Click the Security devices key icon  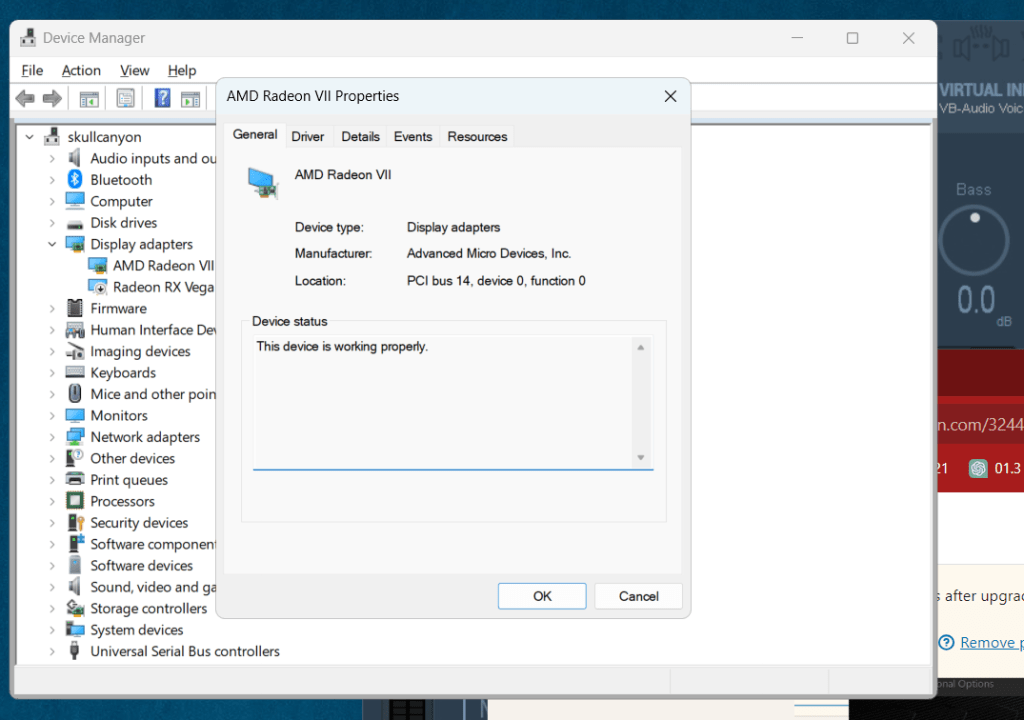coord(76,522)
